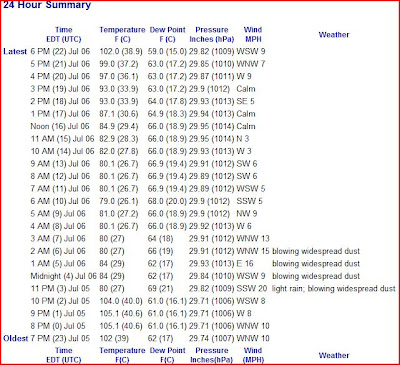The image size is (400, 365).
Task: Click temperature 84.9 (29.4)
Action: pos(119,126)
